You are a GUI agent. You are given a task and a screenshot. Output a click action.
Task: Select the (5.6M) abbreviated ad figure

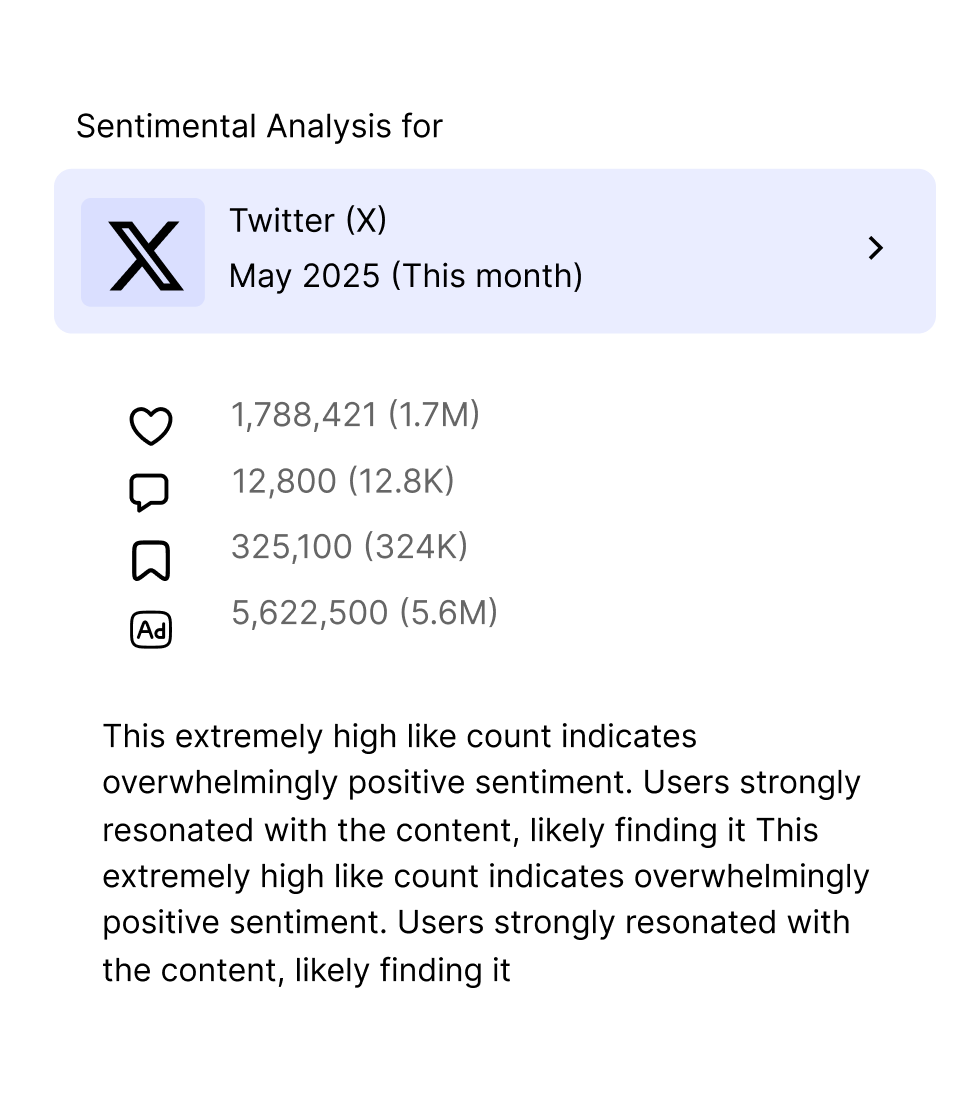click(448, 613)
